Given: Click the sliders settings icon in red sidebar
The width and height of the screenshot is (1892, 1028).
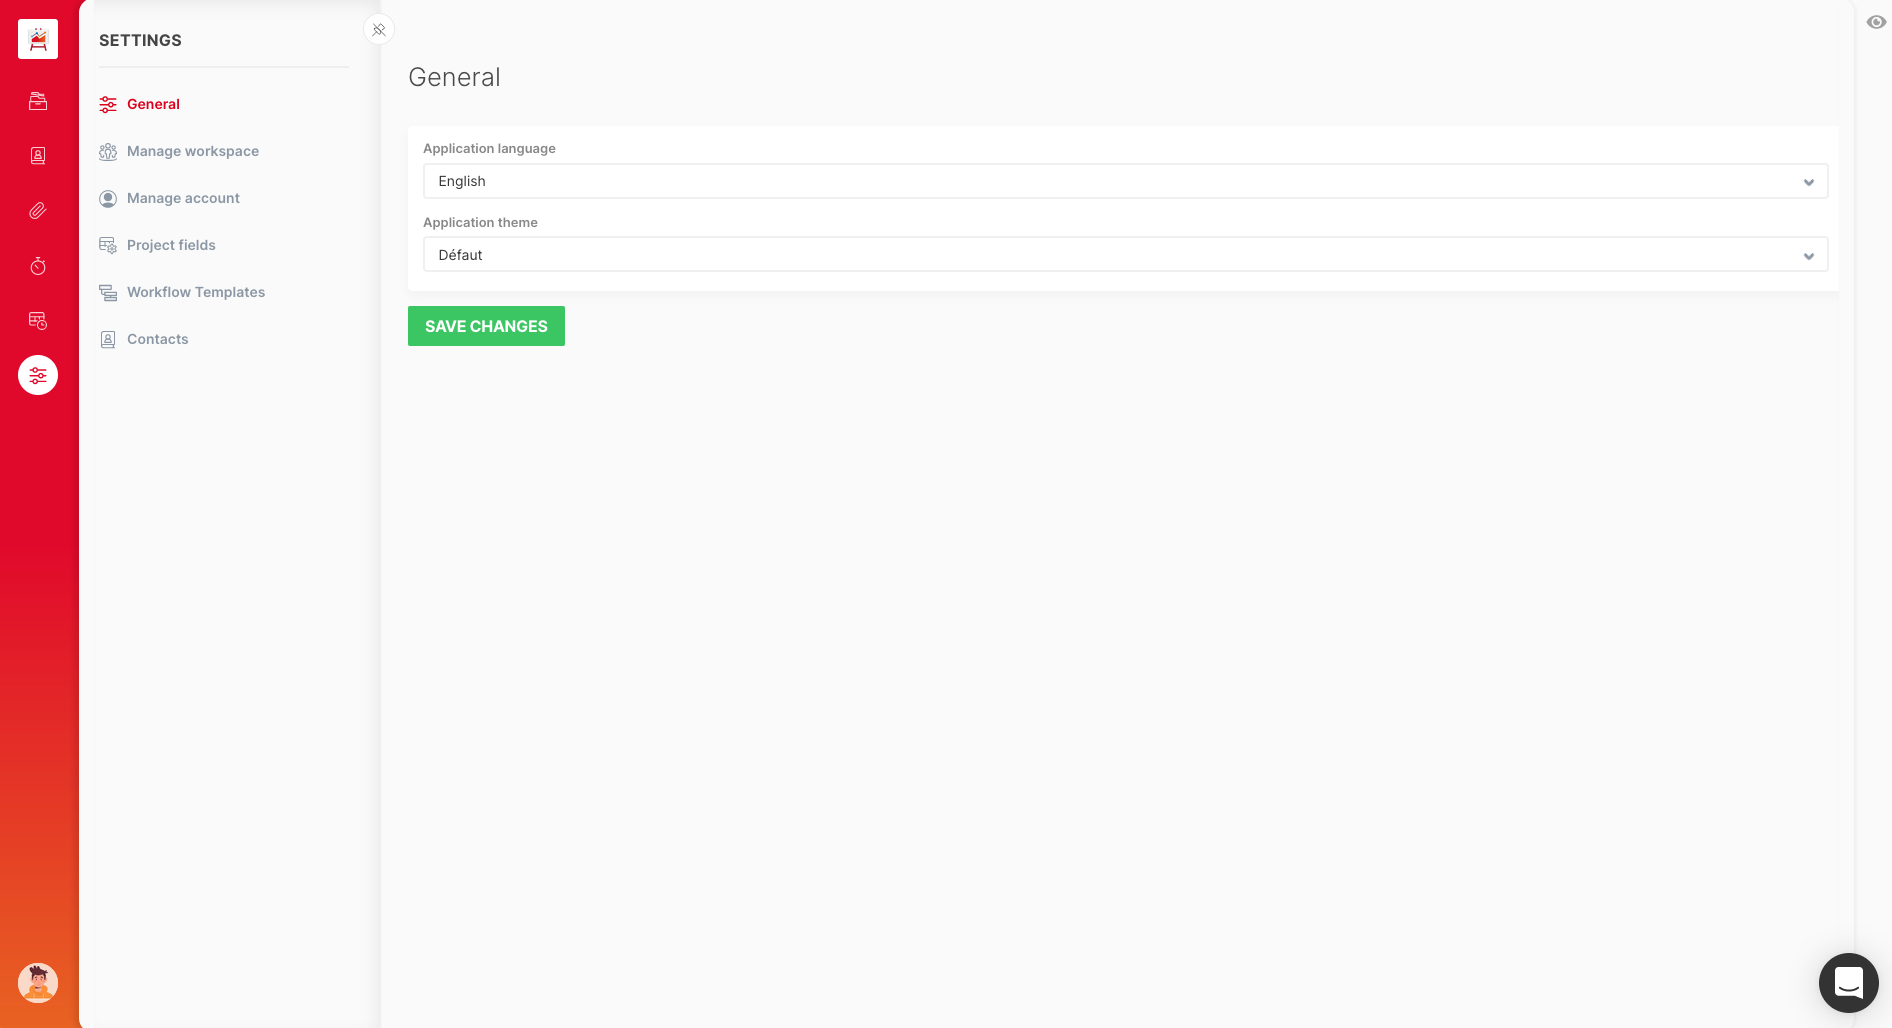Looking at the screenshot, I should [38, 375].
